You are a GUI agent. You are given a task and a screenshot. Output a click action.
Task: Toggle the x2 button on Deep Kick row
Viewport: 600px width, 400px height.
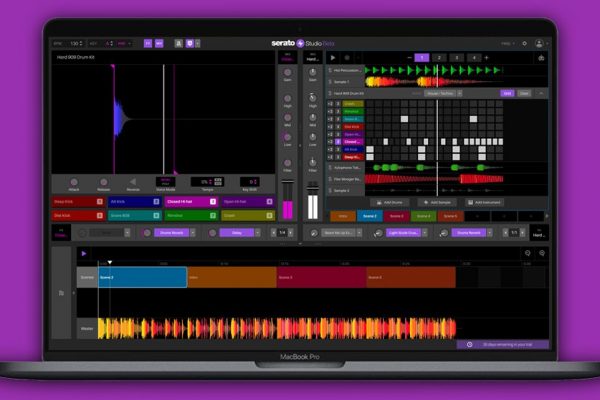[x=330, y=157]
